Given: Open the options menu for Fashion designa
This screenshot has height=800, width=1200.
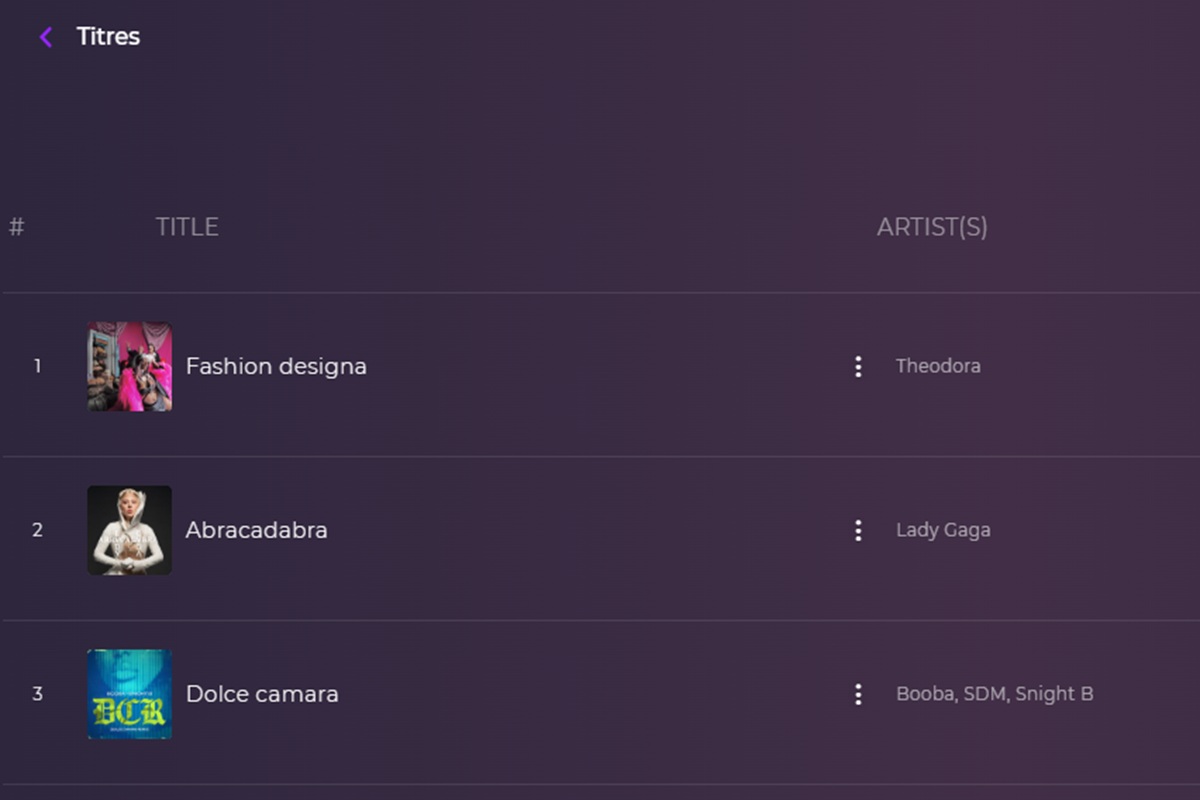Looking at the screenshot, I should (858, 366).
